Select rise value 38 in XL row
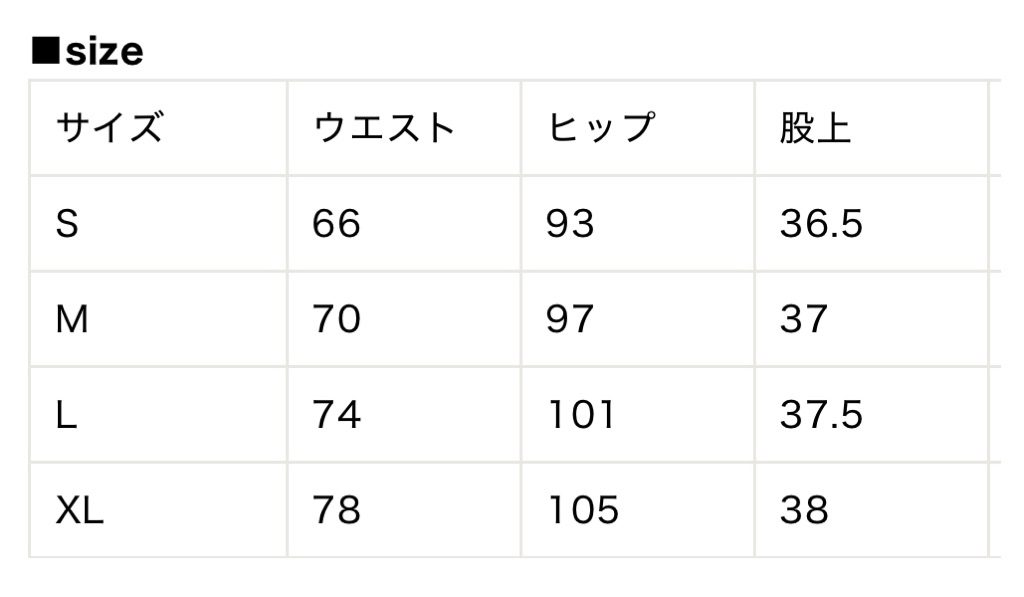Image resolution: width=1024 pixels, height=597 pixels. 804,512
